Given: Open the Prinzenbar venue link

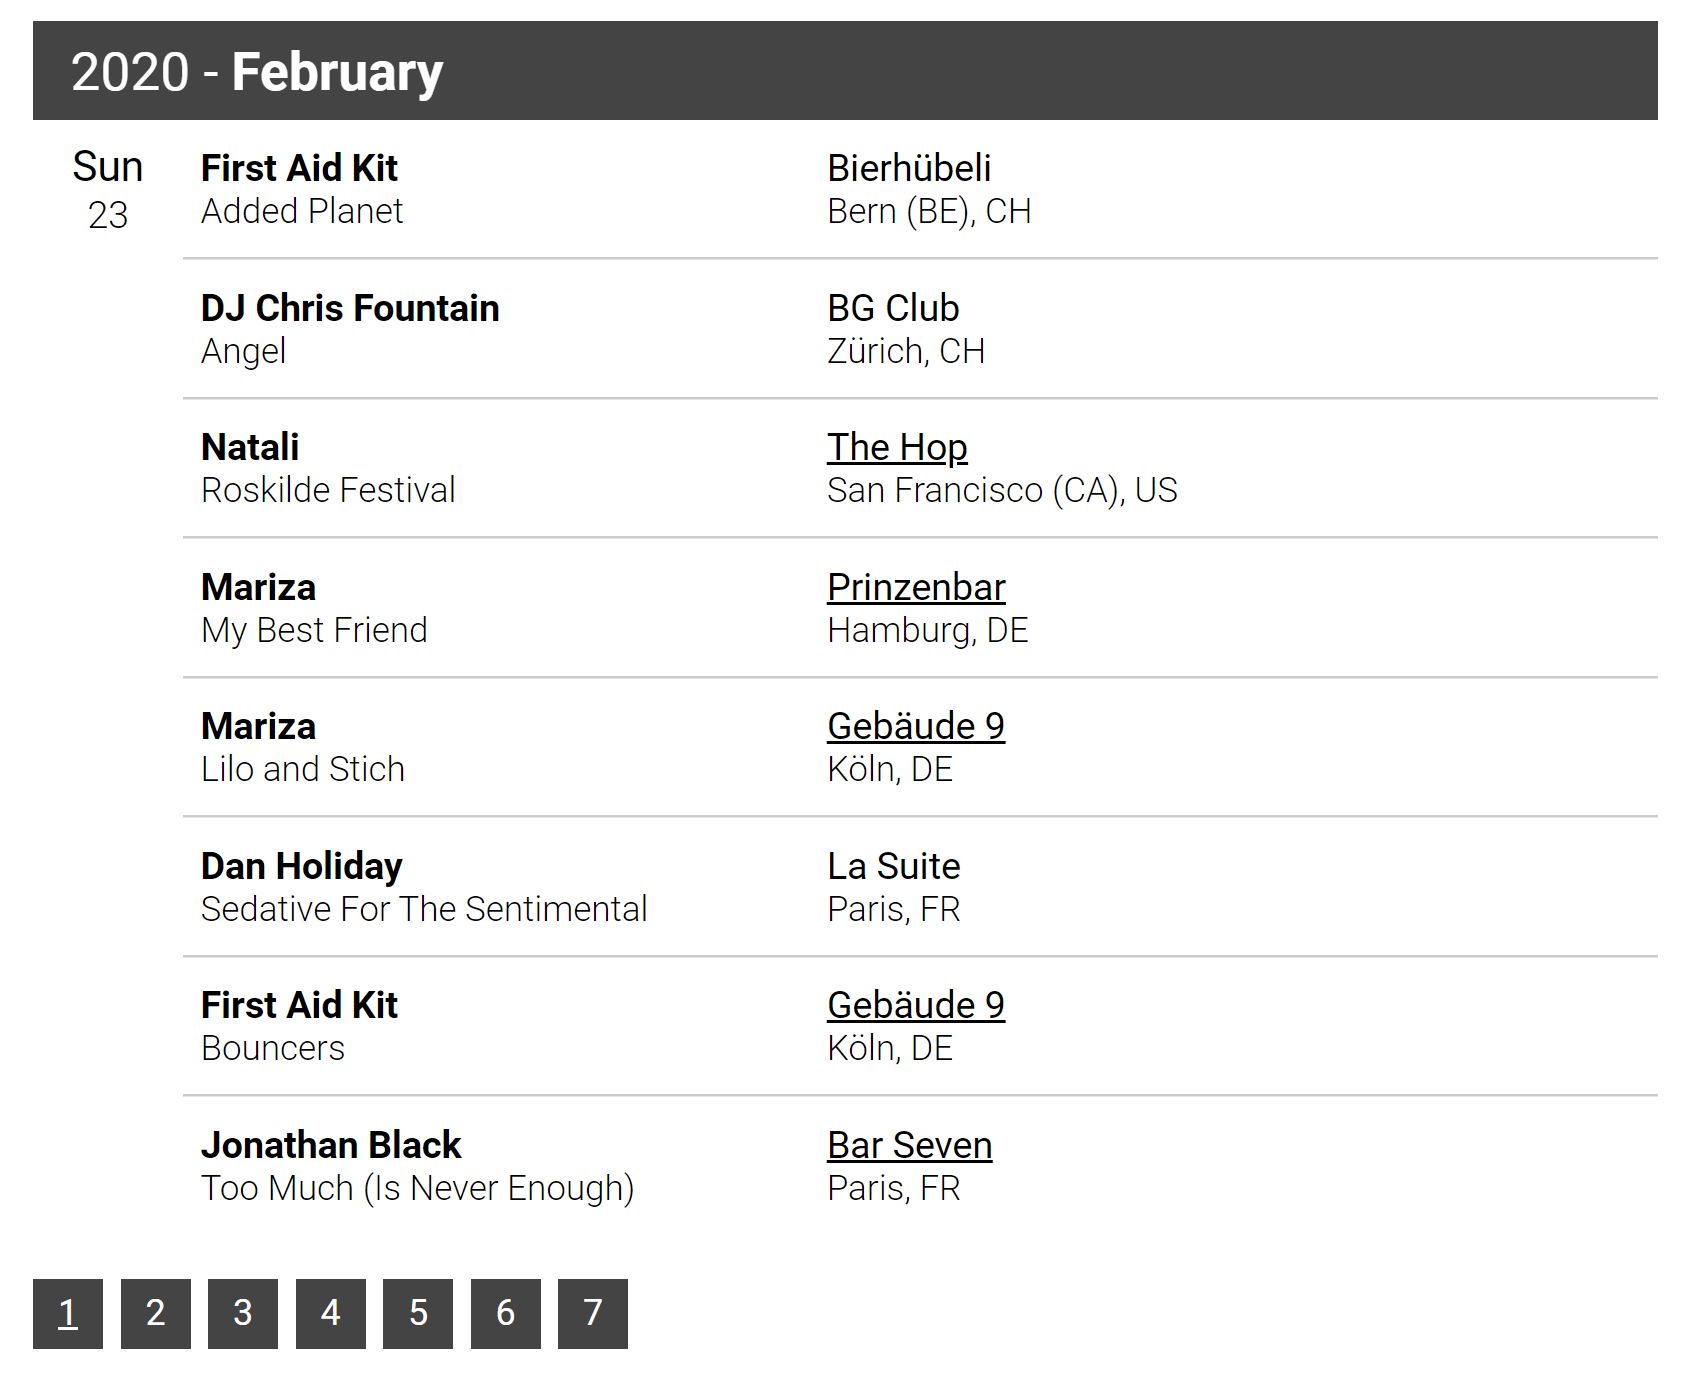Looking at the screenshot, I should click(x=916, y=587).
